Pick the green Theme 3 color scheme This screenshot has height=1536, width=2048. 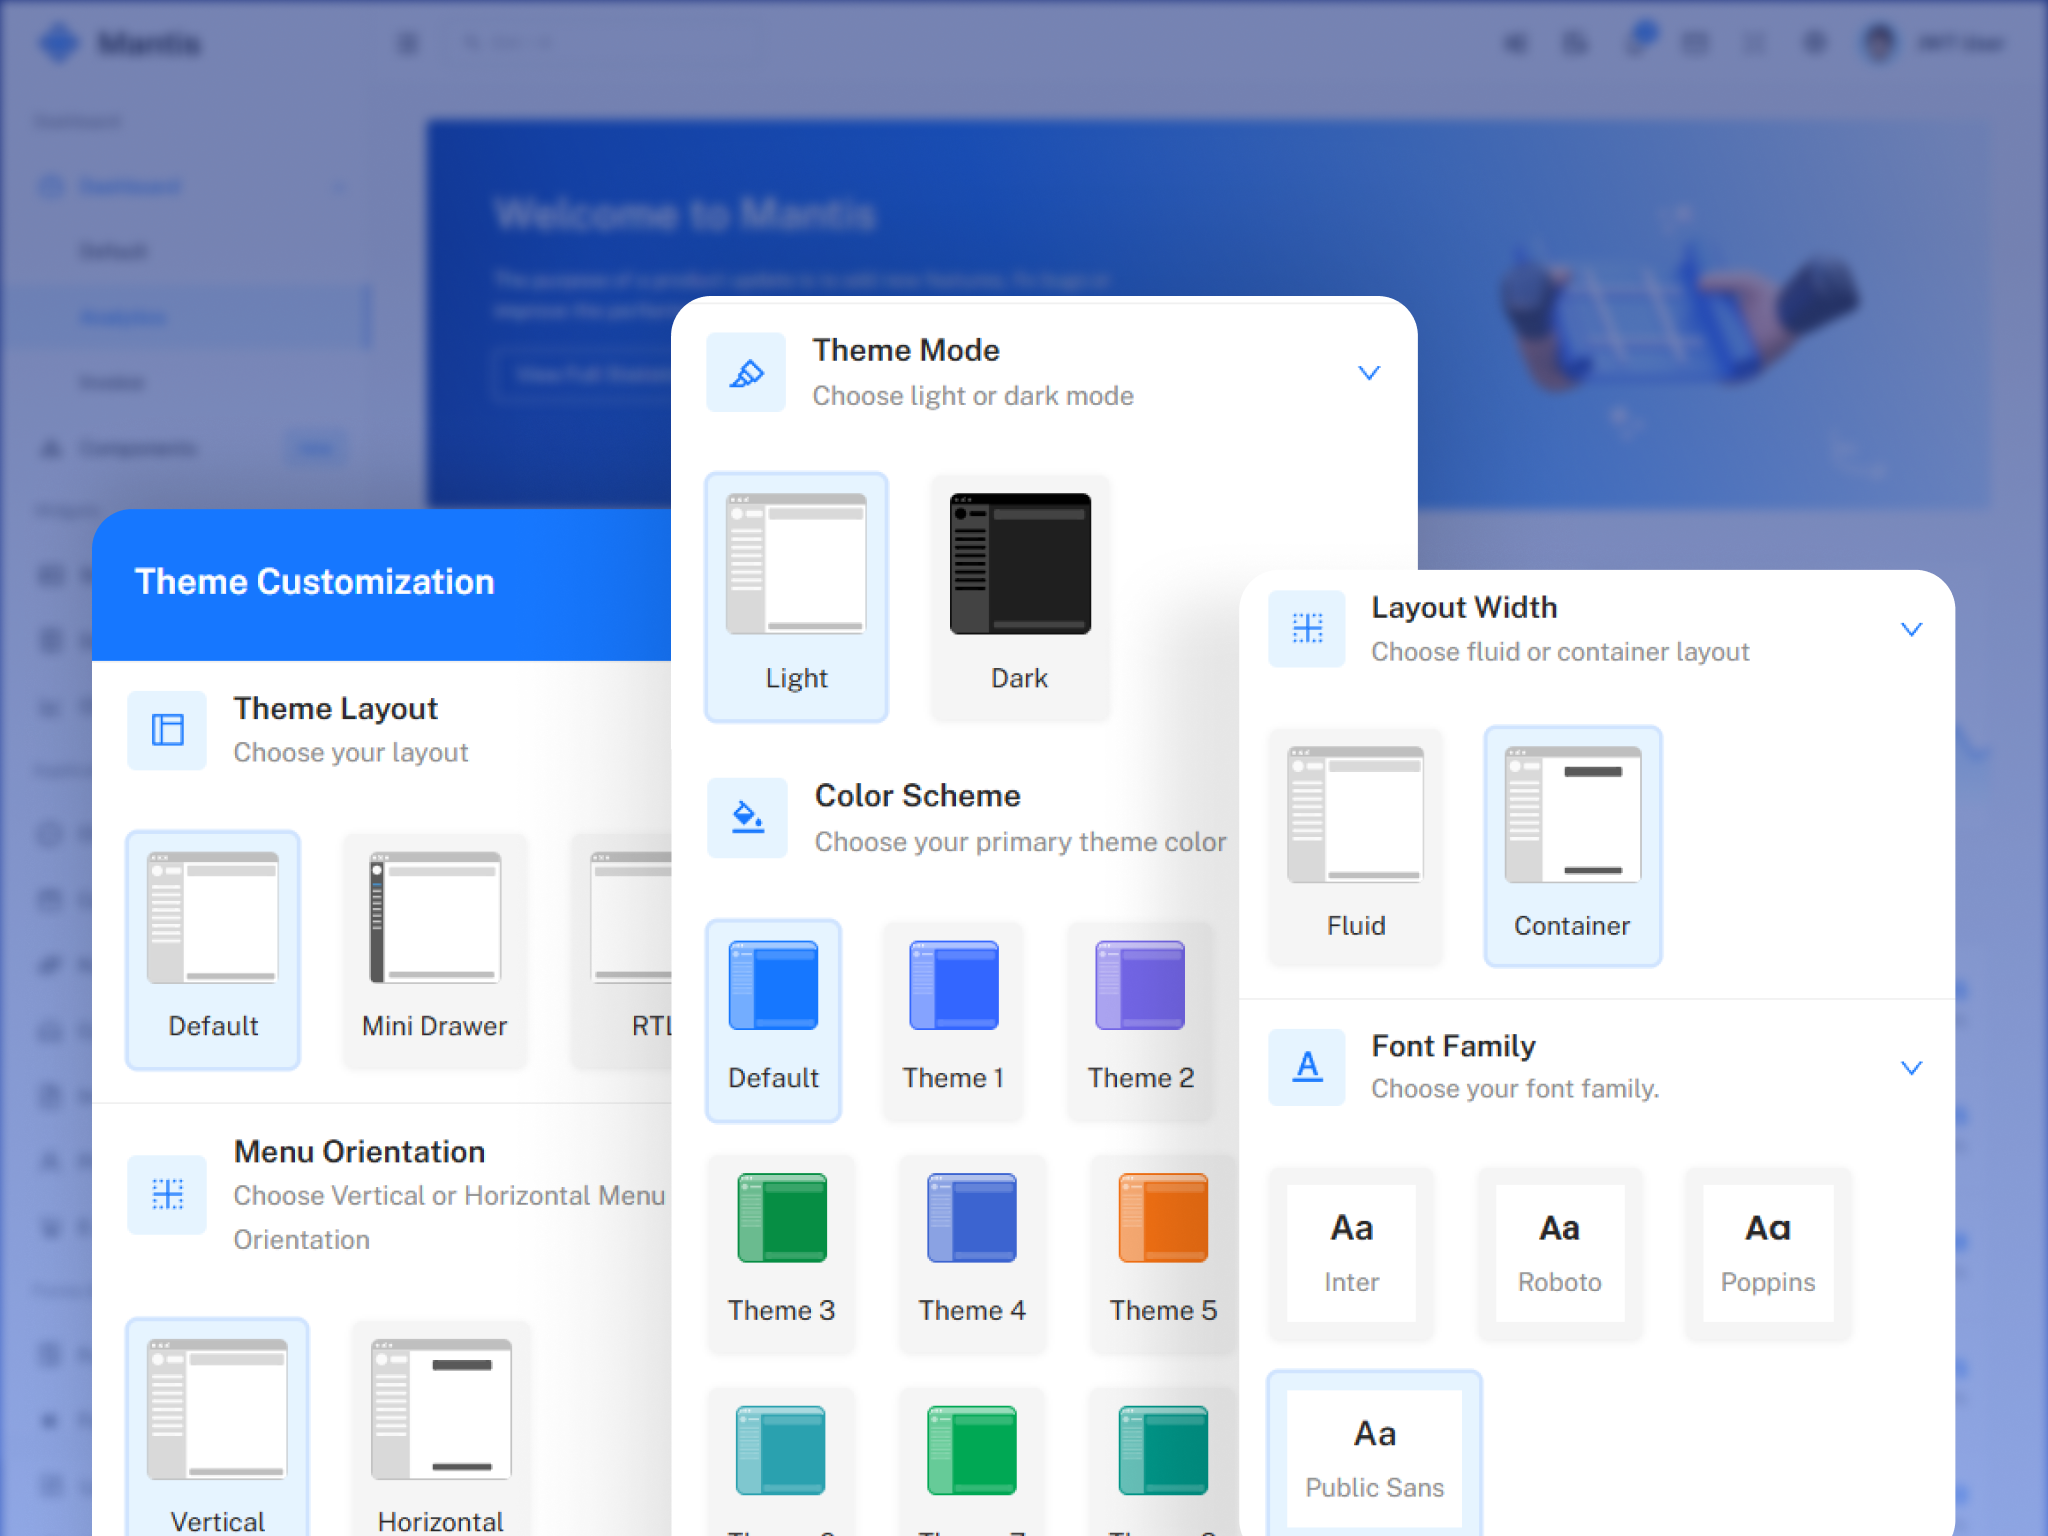point(781,1218)
